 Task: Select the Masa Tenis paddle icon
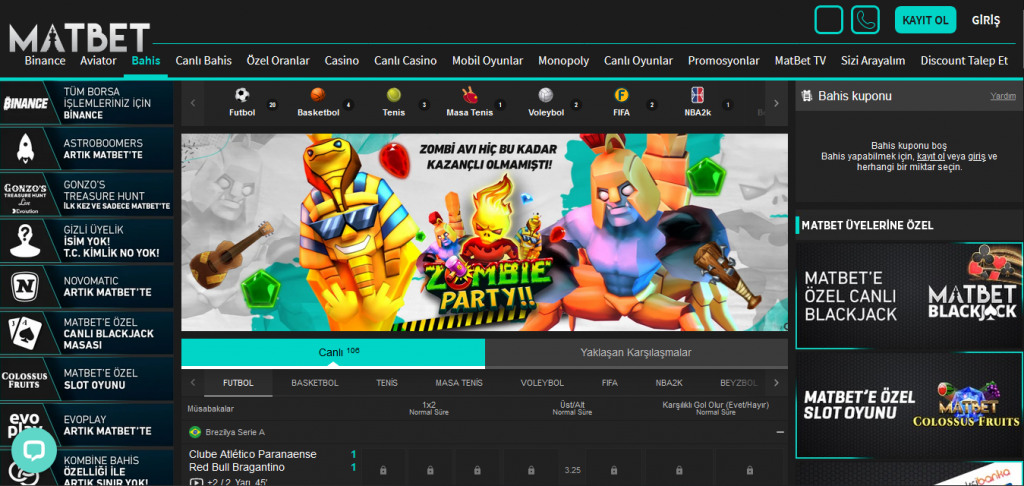pos(470,95)
